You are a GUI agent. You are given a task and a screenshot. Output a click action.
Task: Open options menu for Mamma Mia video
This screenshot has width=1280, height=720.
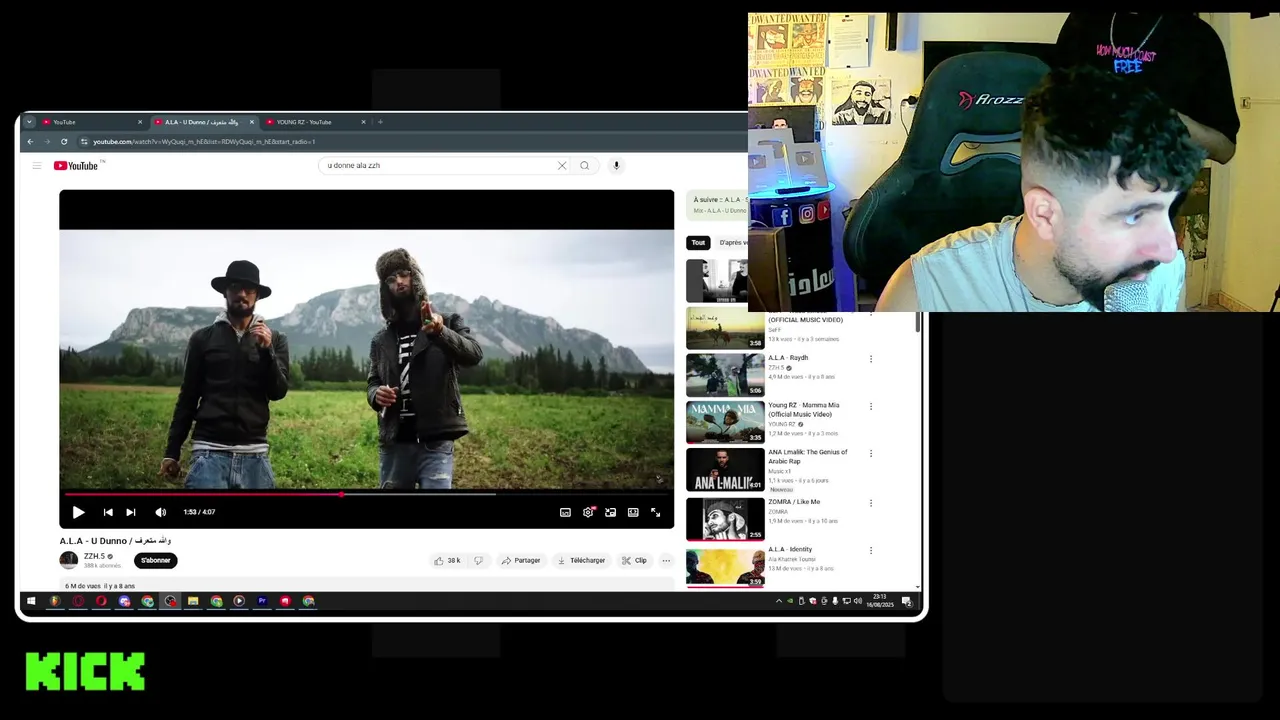click(871, 407)
